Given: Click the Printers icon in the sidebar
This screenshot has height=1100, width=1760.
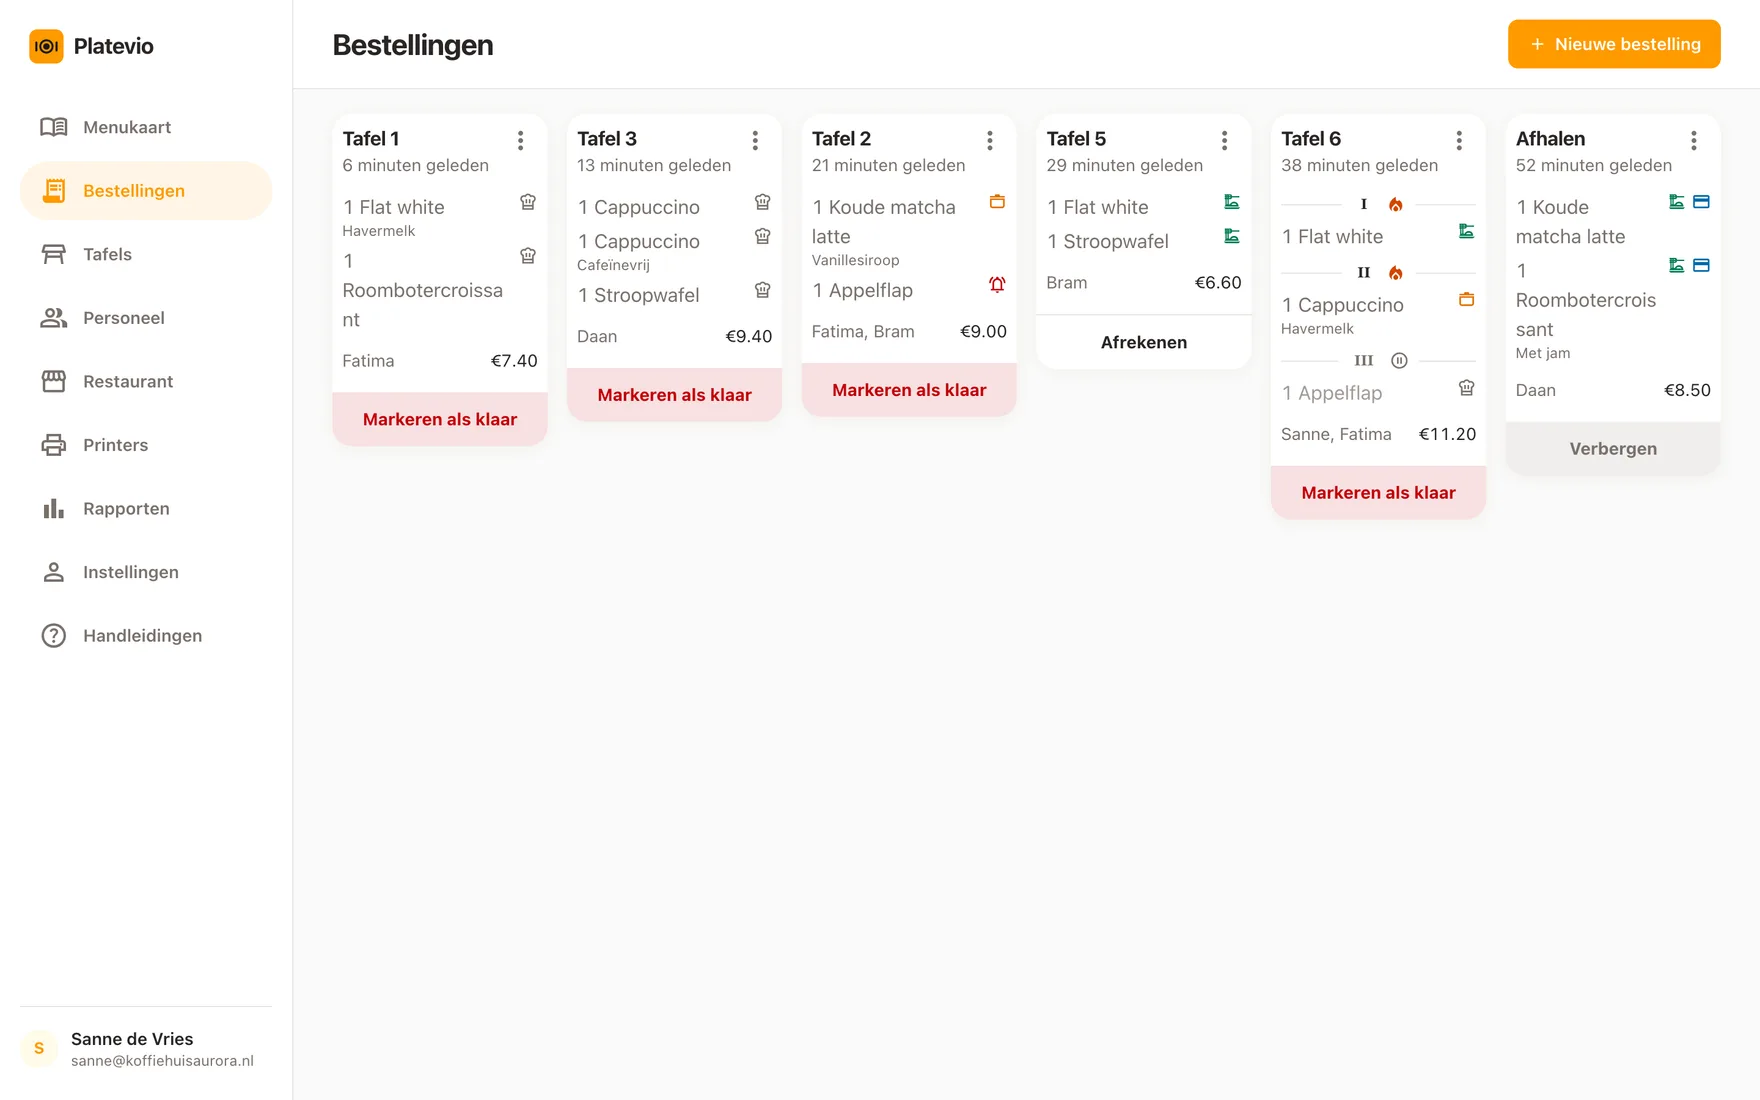Looking at the screenshot, I should (54, 445).
